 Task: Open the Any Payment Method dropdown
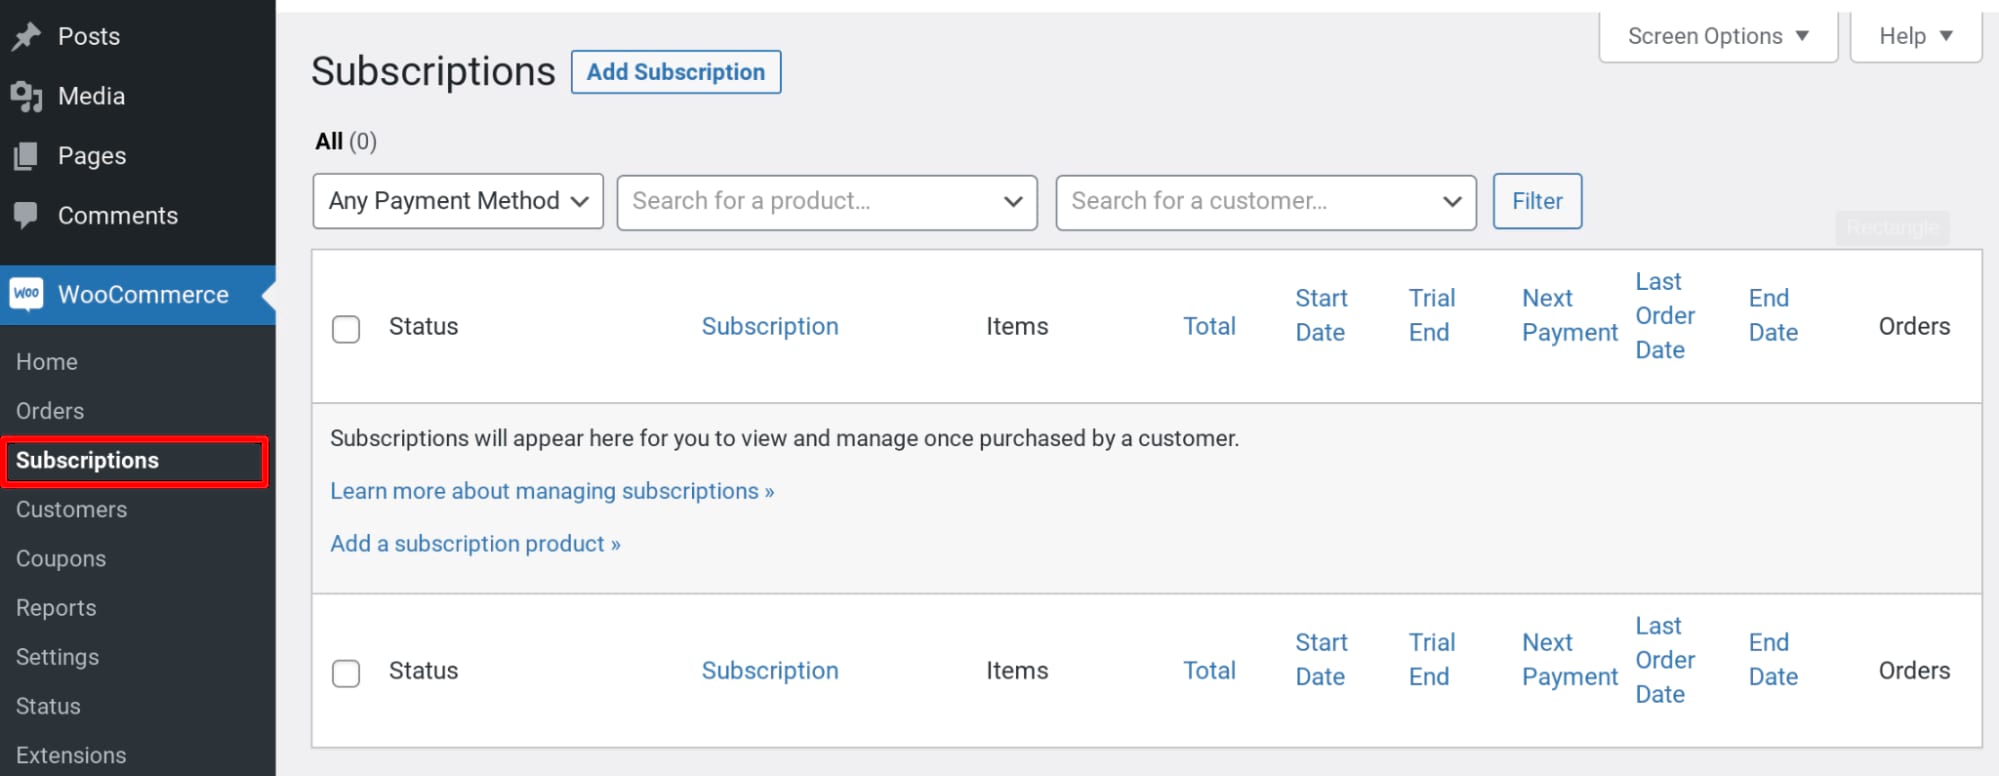click(458, 201)
